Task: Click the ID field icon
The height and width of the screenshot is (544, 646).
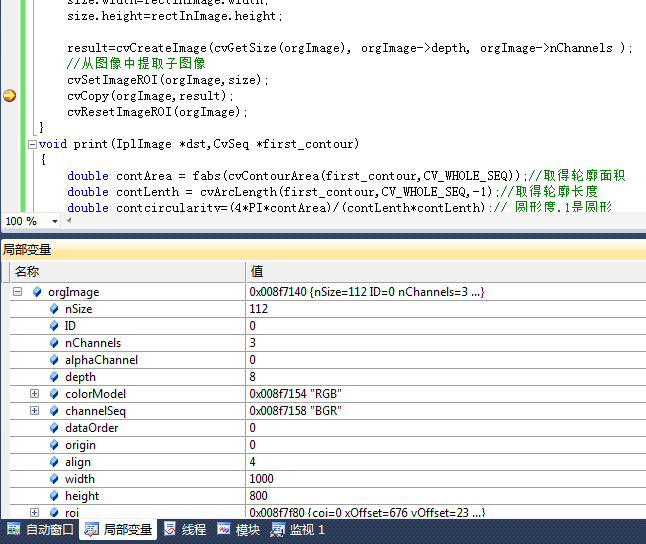Action: [x=54, y=326]
